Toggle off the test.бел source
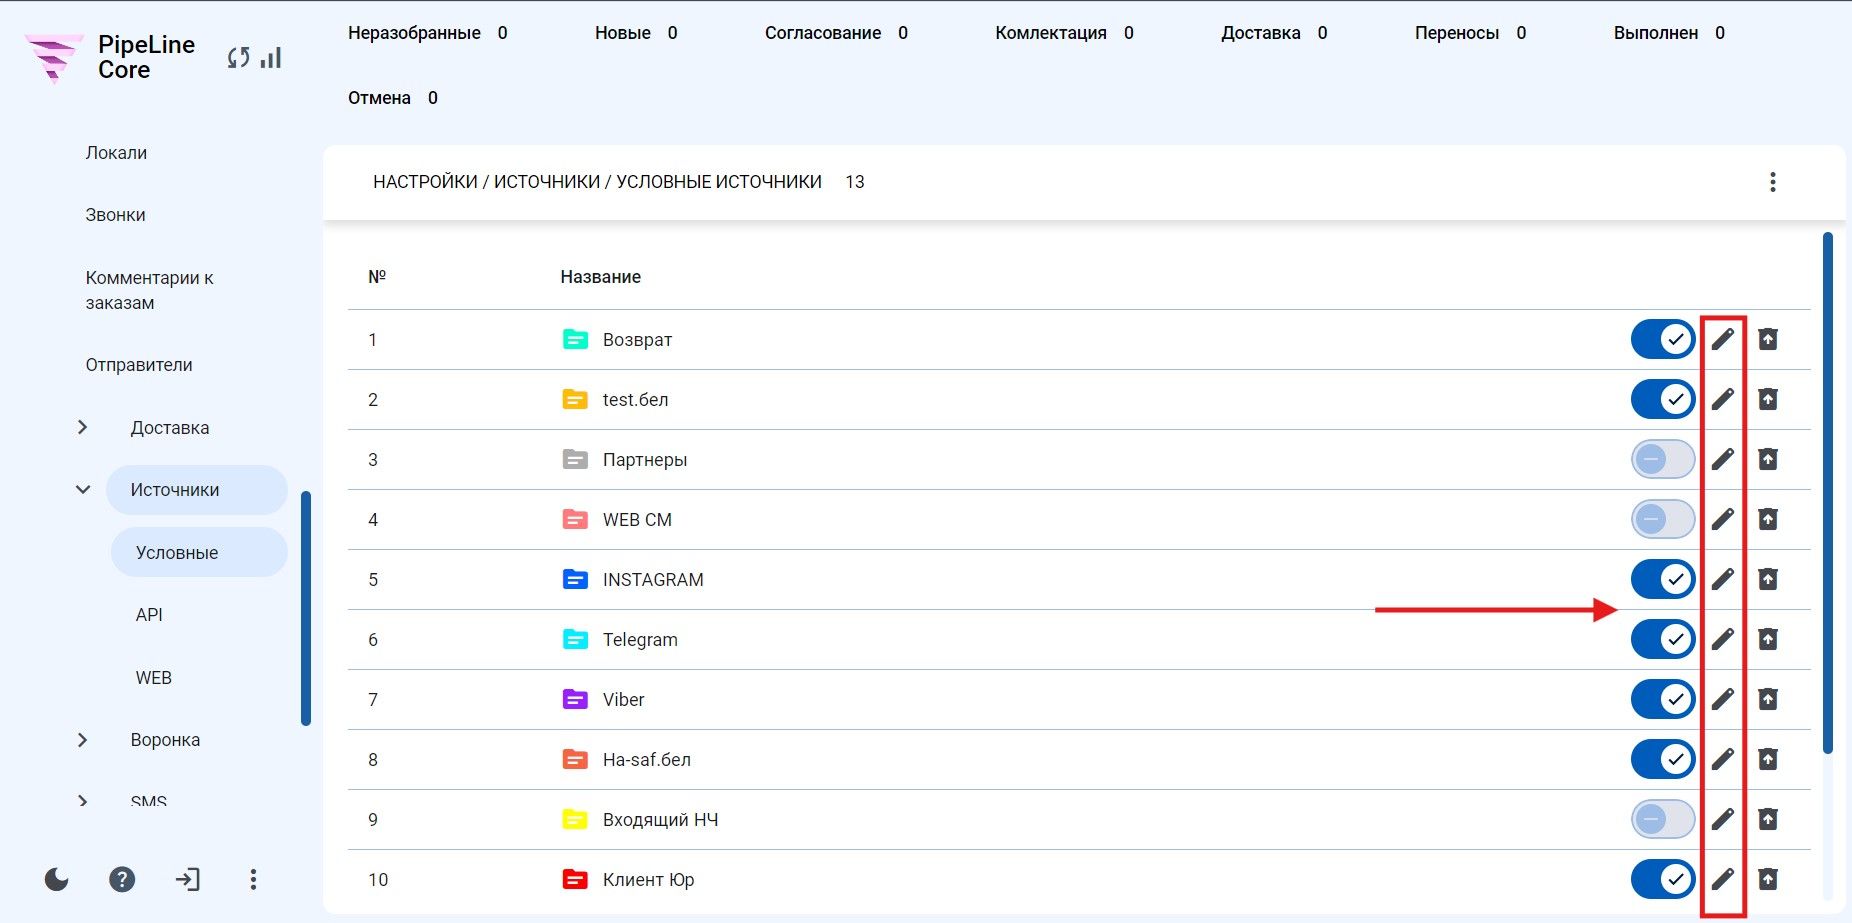Screen dimensions: 1852x923 1663,399
